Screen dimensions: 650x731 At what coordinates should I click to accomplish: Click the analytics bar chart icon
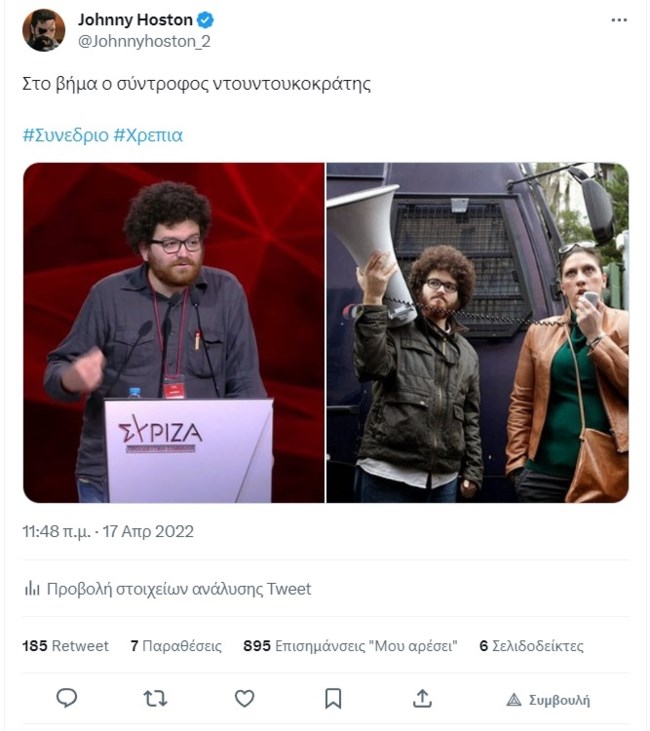pos(32,588)
